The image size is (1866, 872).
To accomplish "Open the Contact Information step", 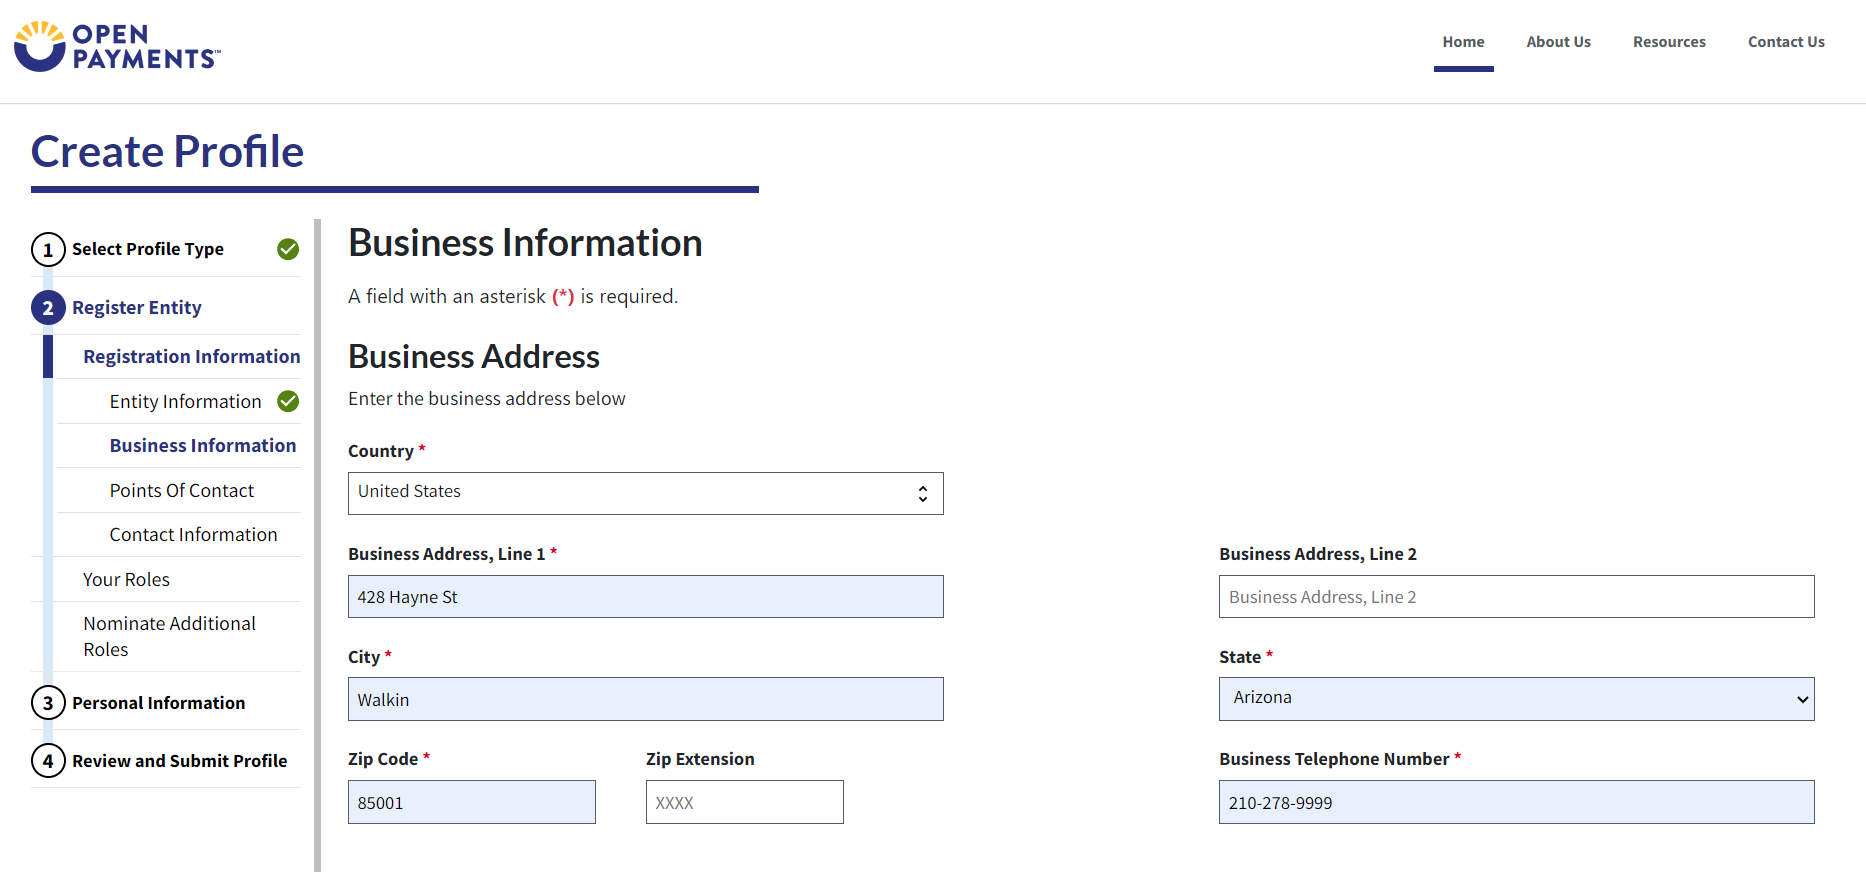I will tap(193, 534).
